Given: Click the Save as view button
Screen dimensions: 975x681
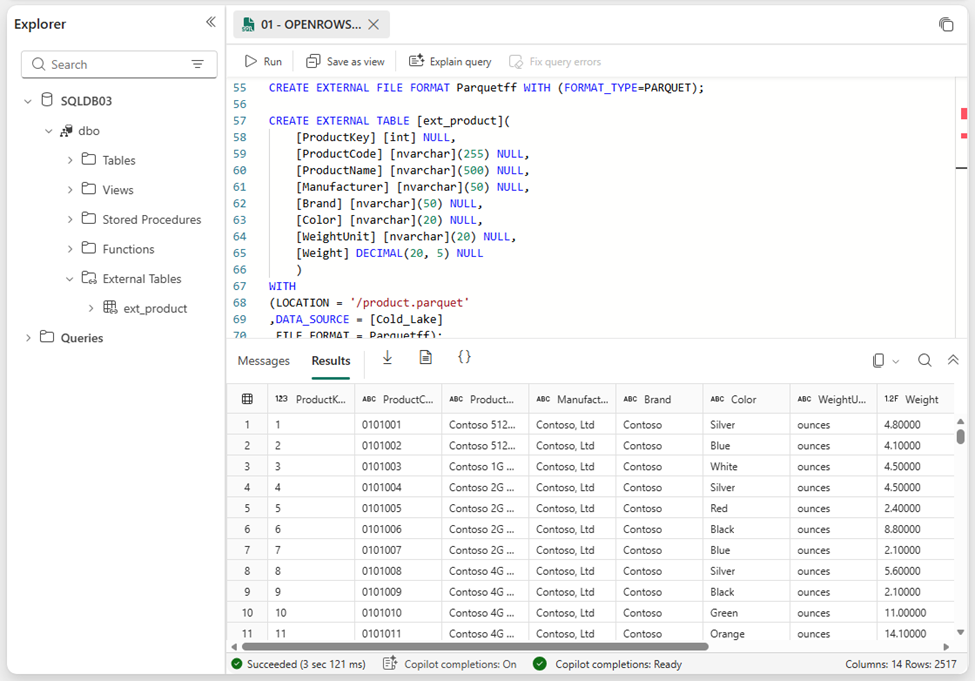Looking at the screenshot, I should click(344, 61).
